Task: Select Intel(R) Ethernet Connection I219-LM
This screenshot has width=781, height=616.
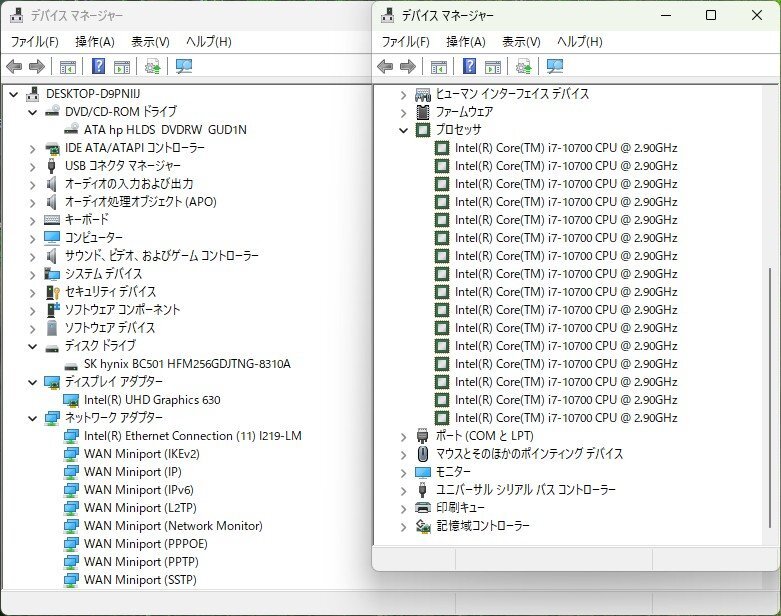Action: click(x=193, y=436)
